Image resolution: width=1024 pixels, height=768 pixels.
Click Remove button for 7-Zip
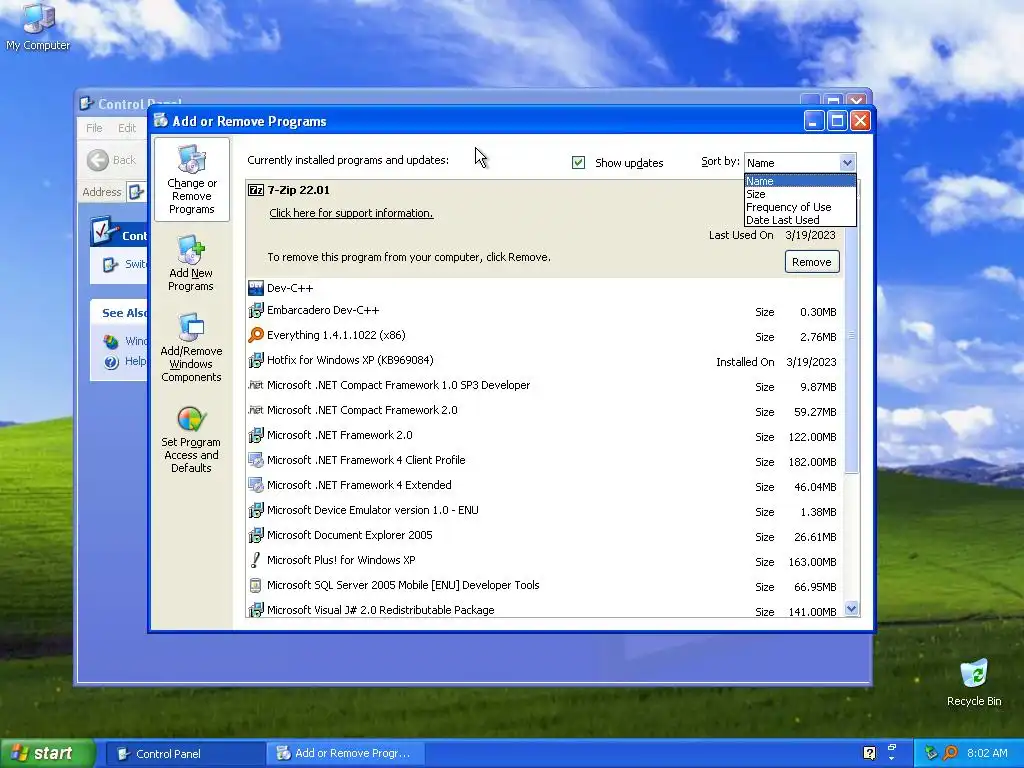812,262
